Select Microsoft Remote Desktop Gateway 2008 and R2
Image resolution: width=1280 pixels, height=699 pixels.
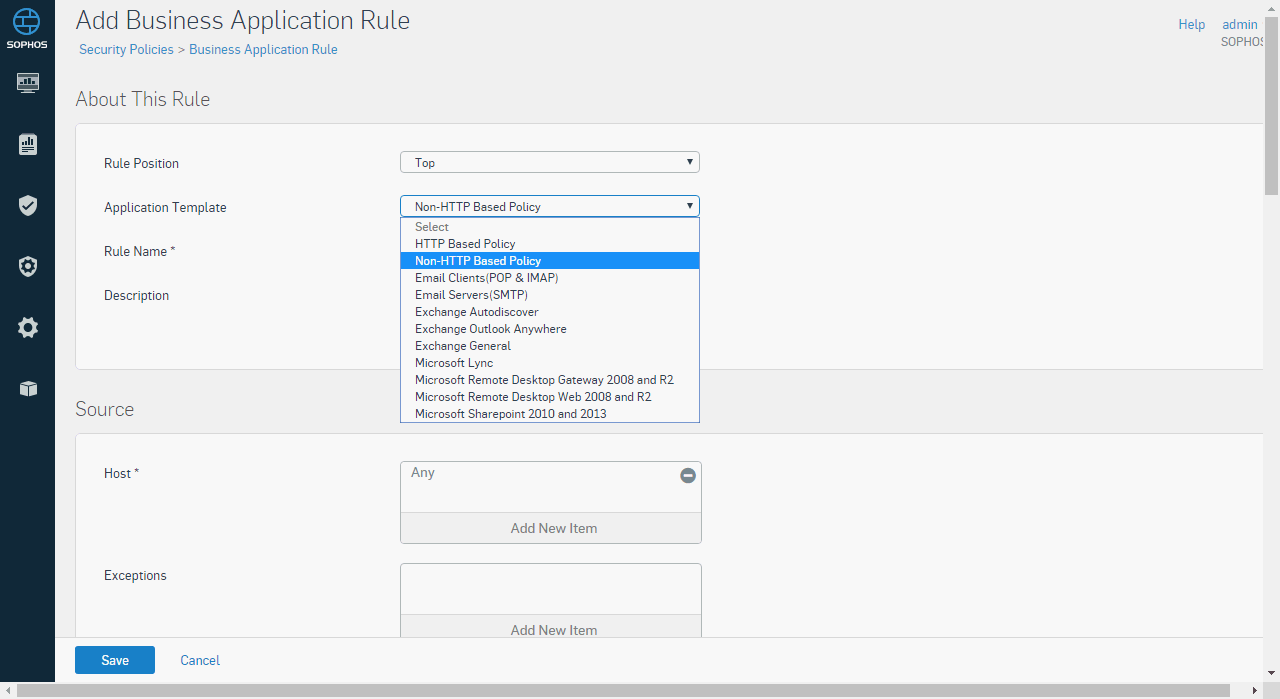pyautogui.click(x=550, y=380)
